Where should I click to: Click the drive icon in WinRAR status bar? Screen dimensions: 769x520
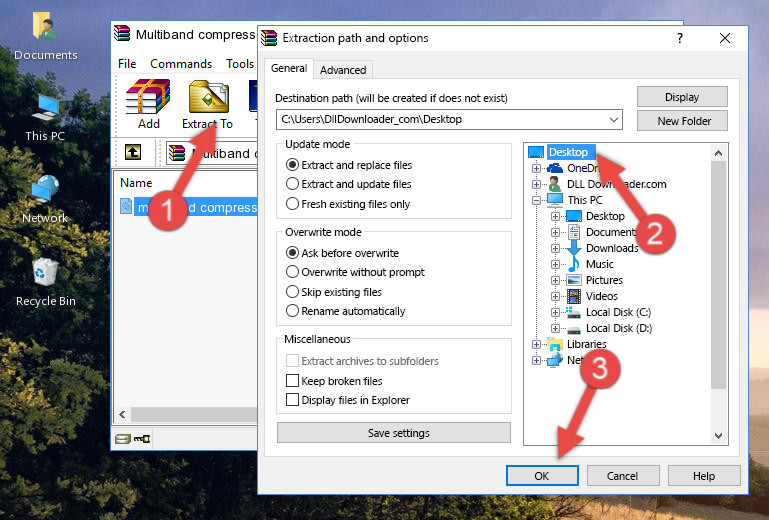pyautogui.click(x=123, y=439)
